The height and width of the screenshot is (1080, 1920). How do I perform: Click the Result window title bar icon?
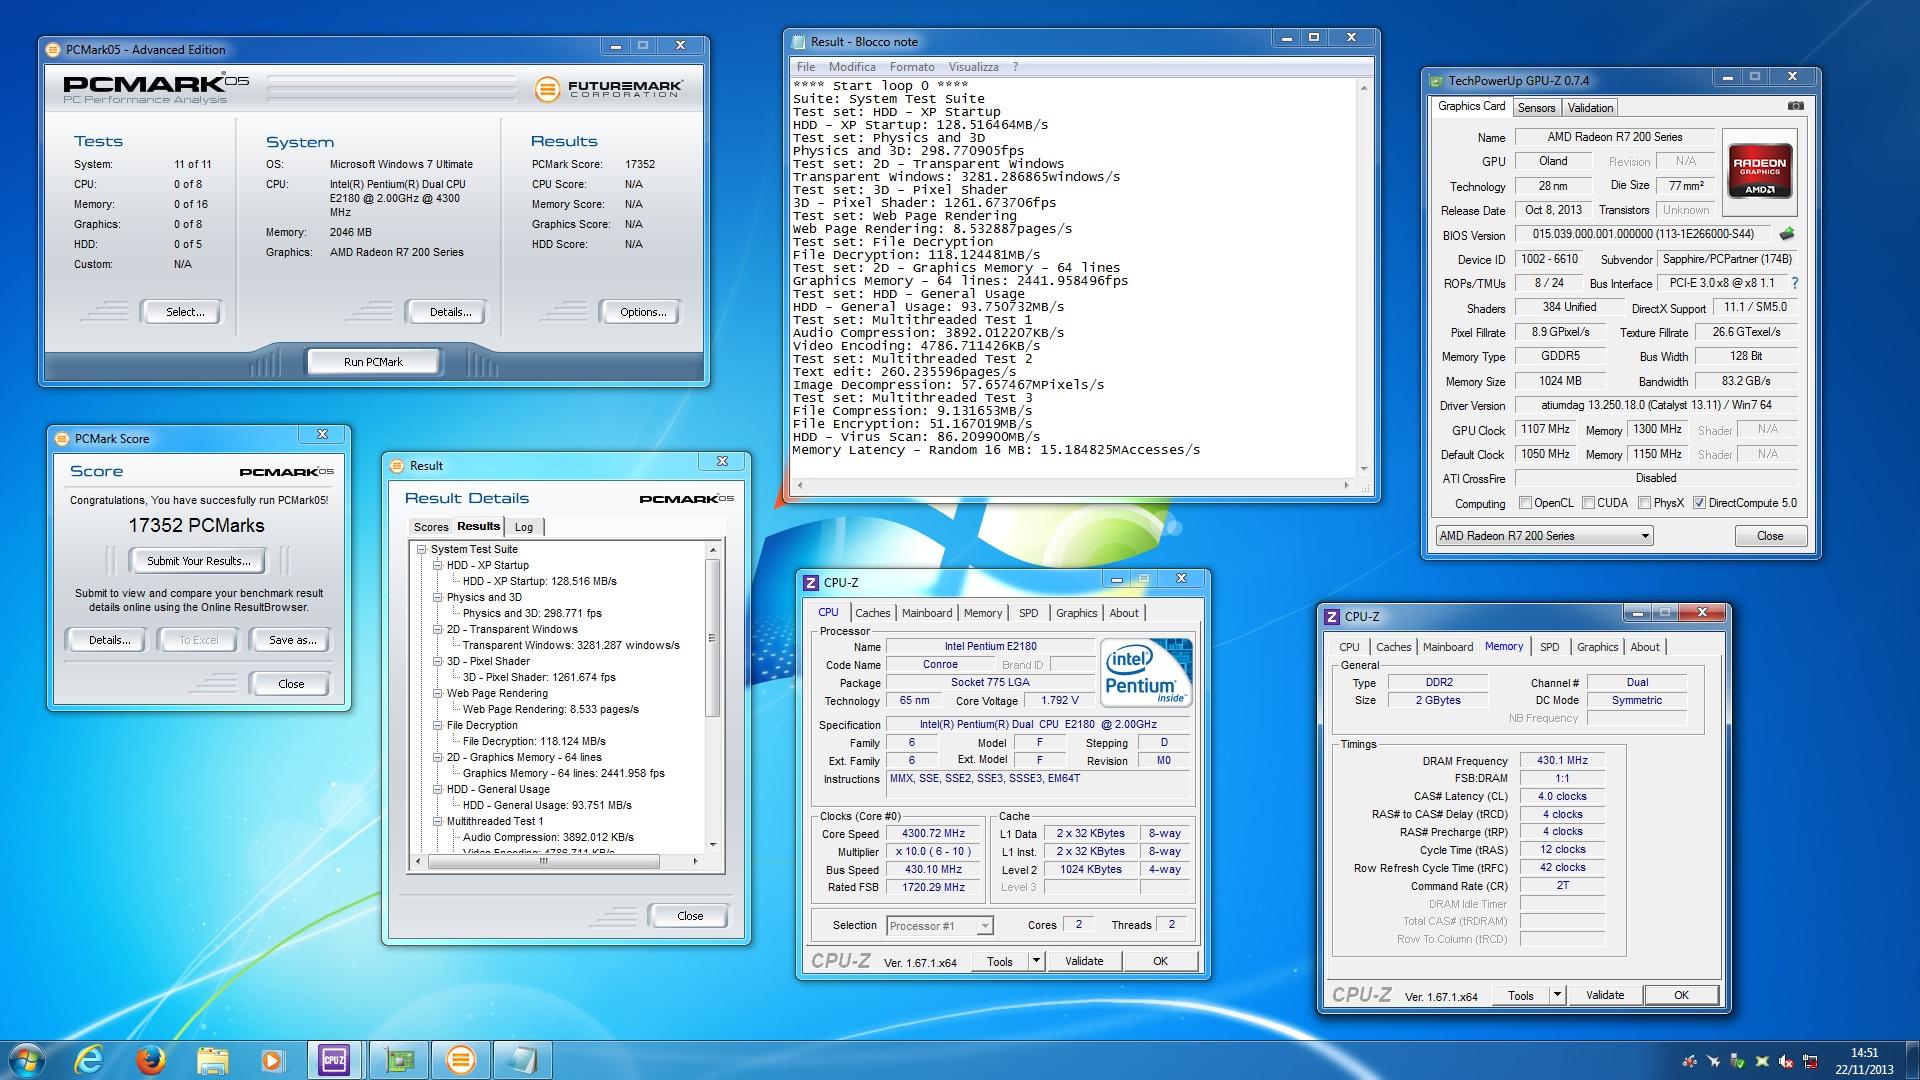(397, 465)
